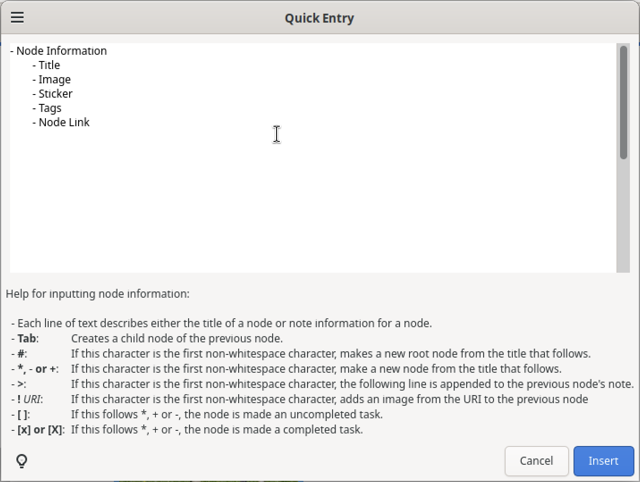Click the "uncompleted task" description line
Viewport: 640px width, 482px height.
pyautogui.click(x=227, y=415)
